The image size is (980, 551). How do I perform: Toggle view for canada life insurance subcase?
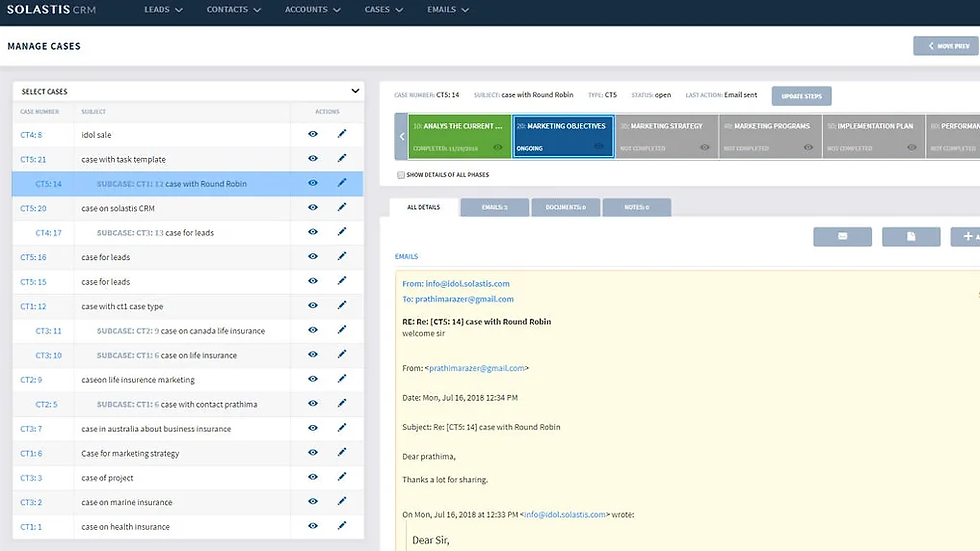click(313, 329)
